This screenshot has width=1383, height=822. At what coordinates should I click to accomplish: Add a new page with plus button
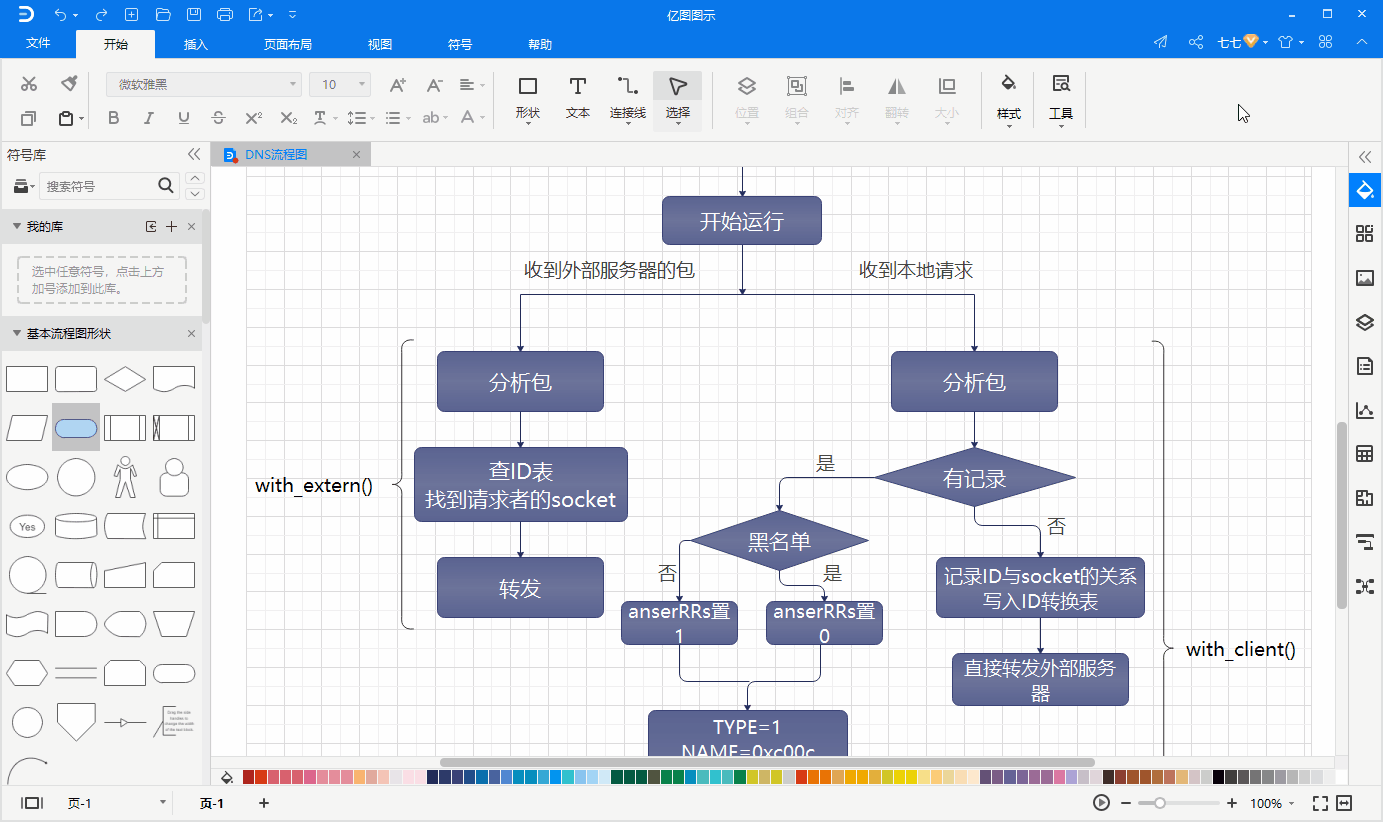point(264,803)
